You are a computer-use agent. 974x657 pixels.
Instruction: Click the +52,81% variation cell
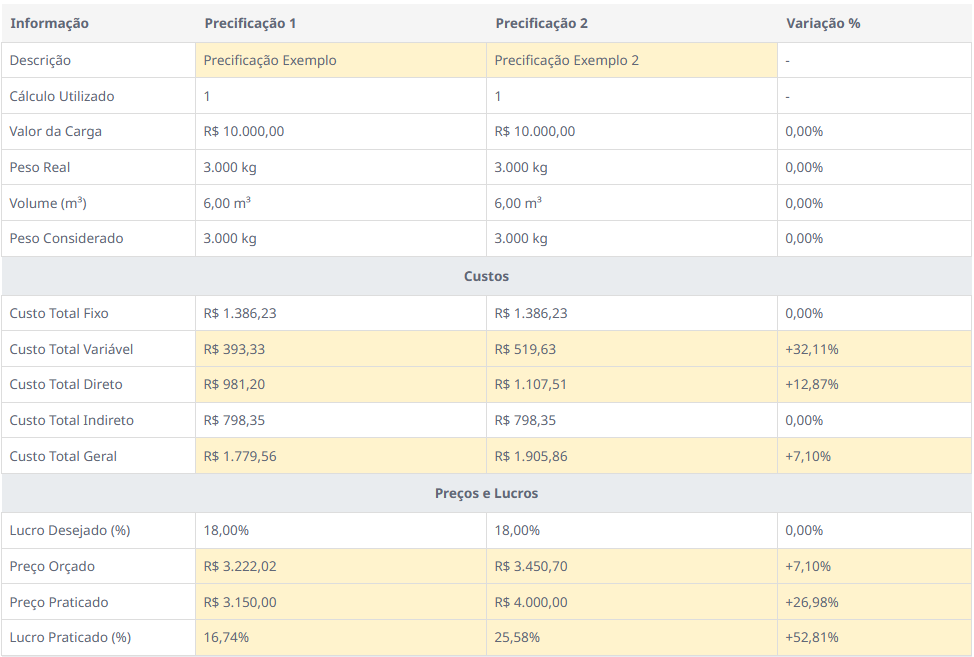tap(874, 638)
